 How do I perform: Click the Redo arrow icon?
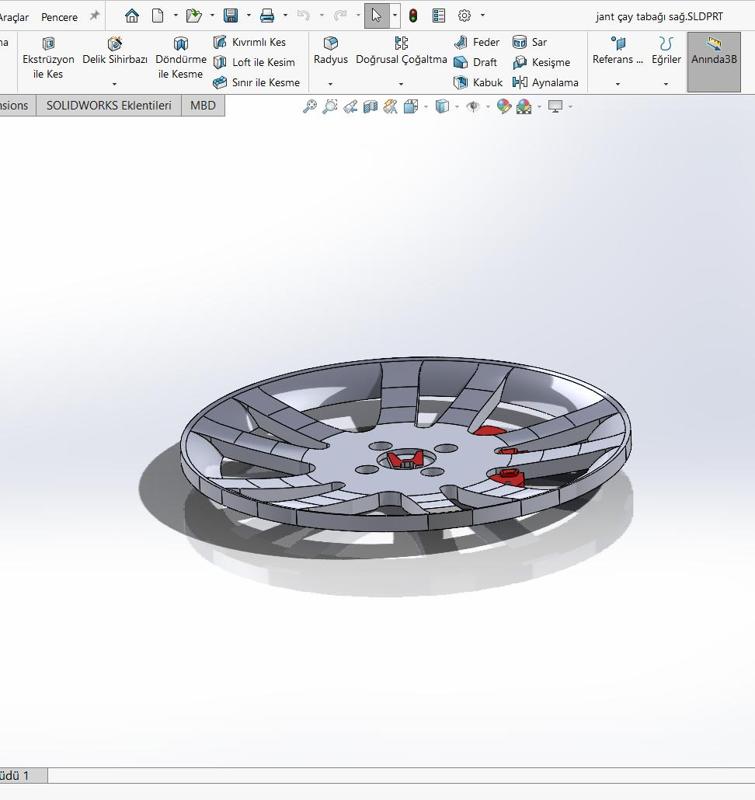(x=340, y=16)
